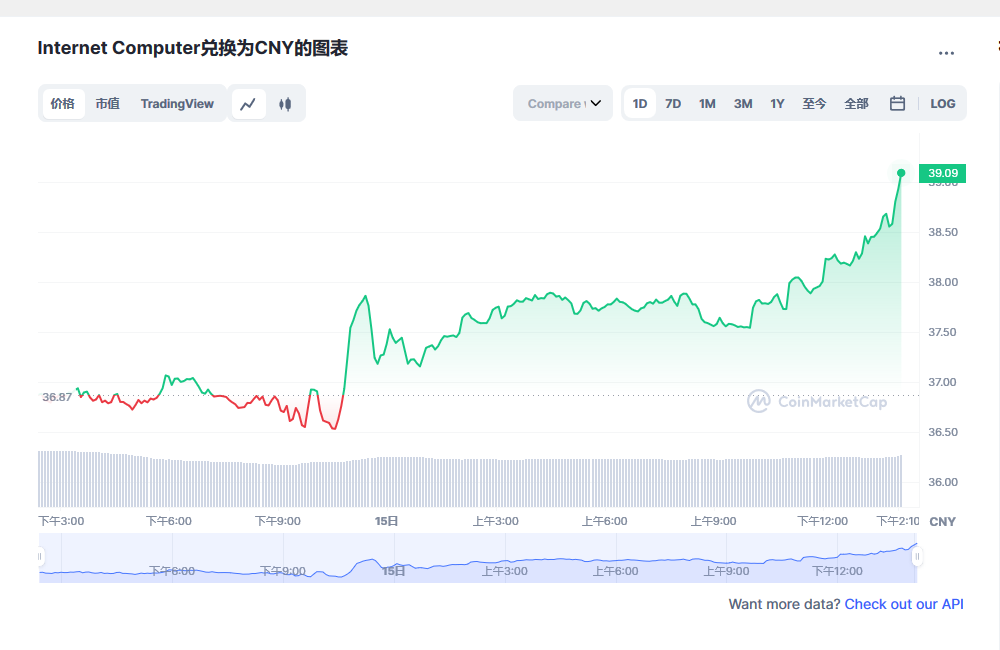Select the 1M time range

707,103
